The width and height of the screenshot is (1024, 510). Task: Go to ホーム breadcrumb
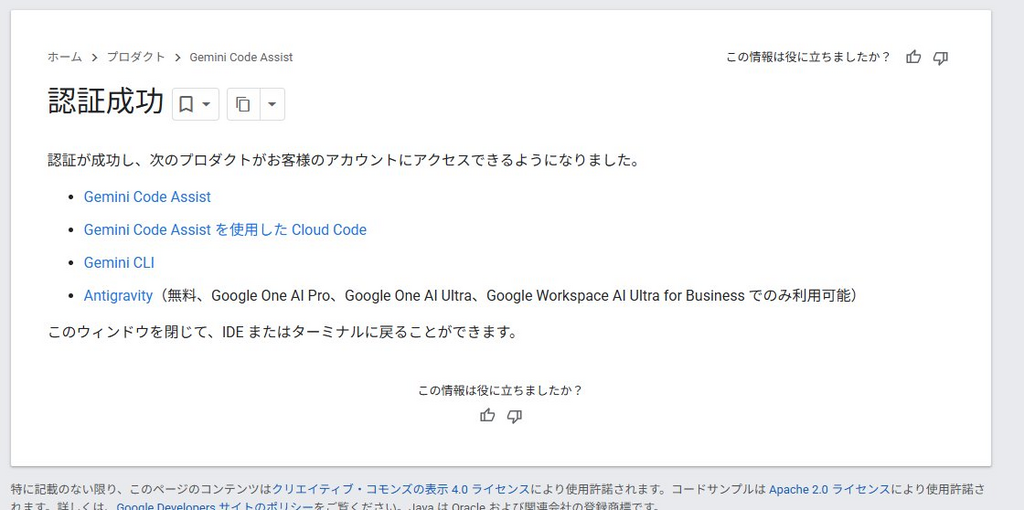[65, 57]
